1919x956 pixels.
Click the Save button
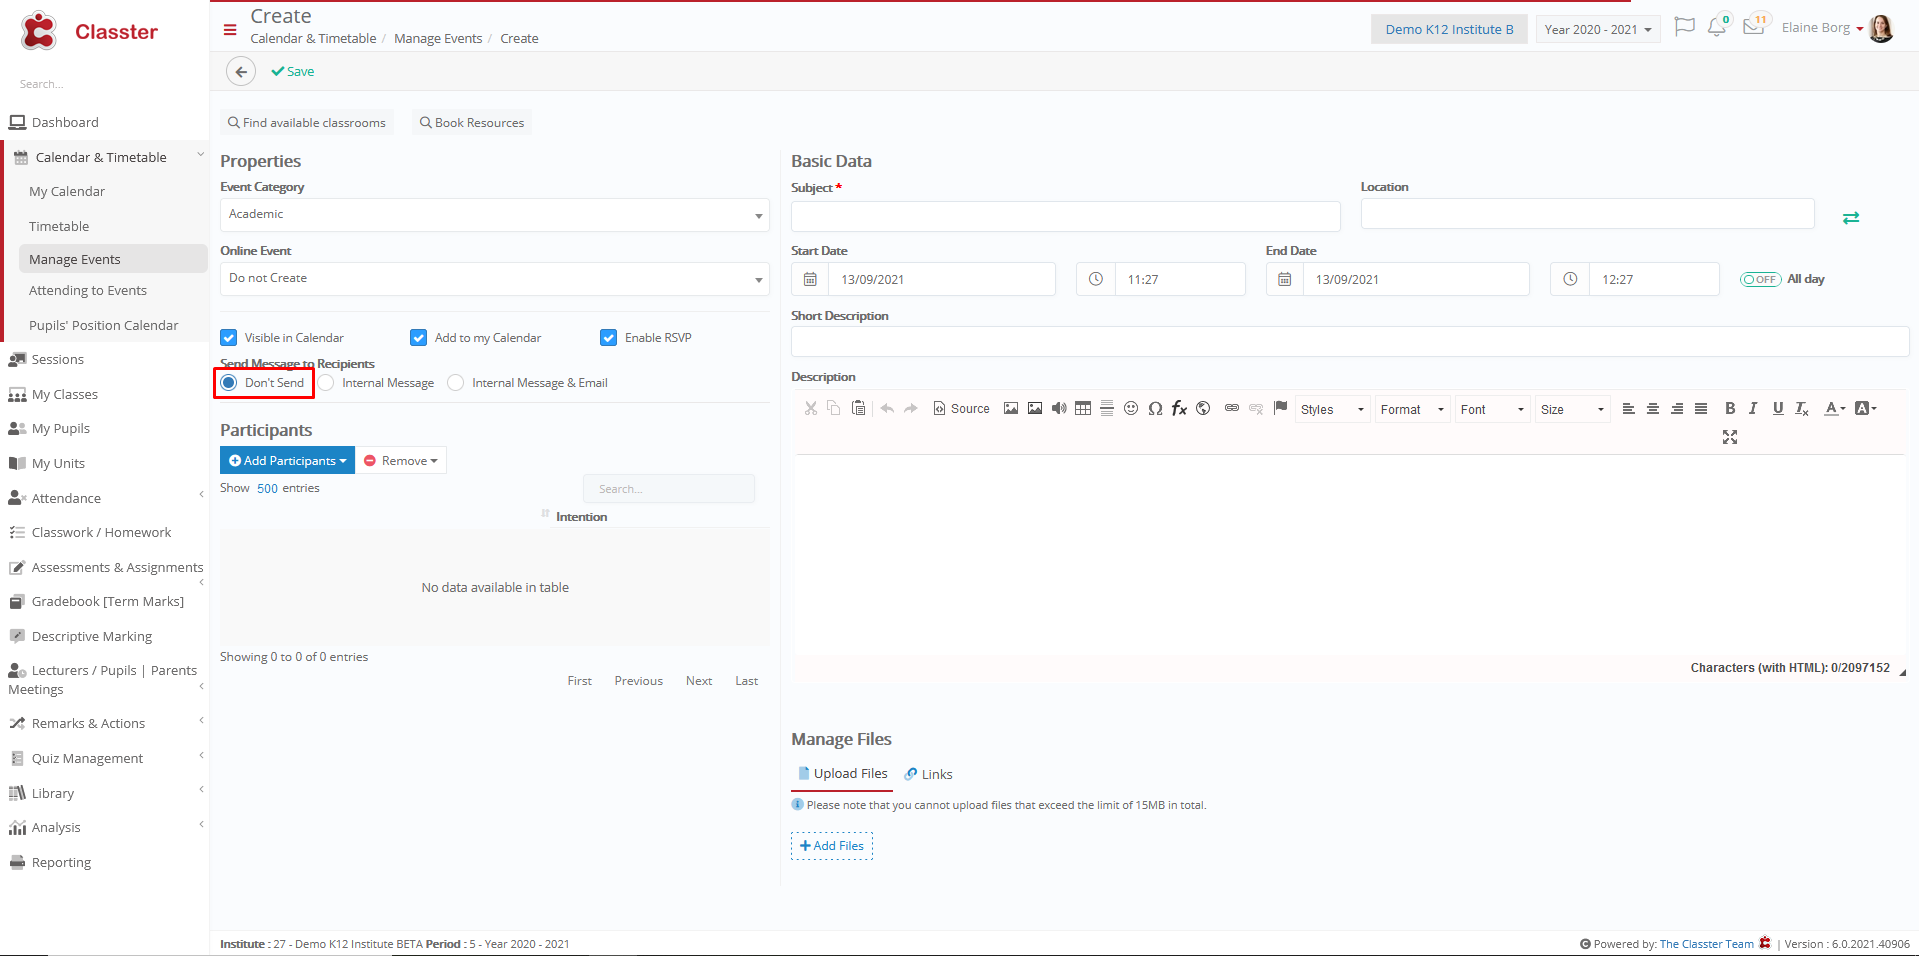(x=293, y=72)
